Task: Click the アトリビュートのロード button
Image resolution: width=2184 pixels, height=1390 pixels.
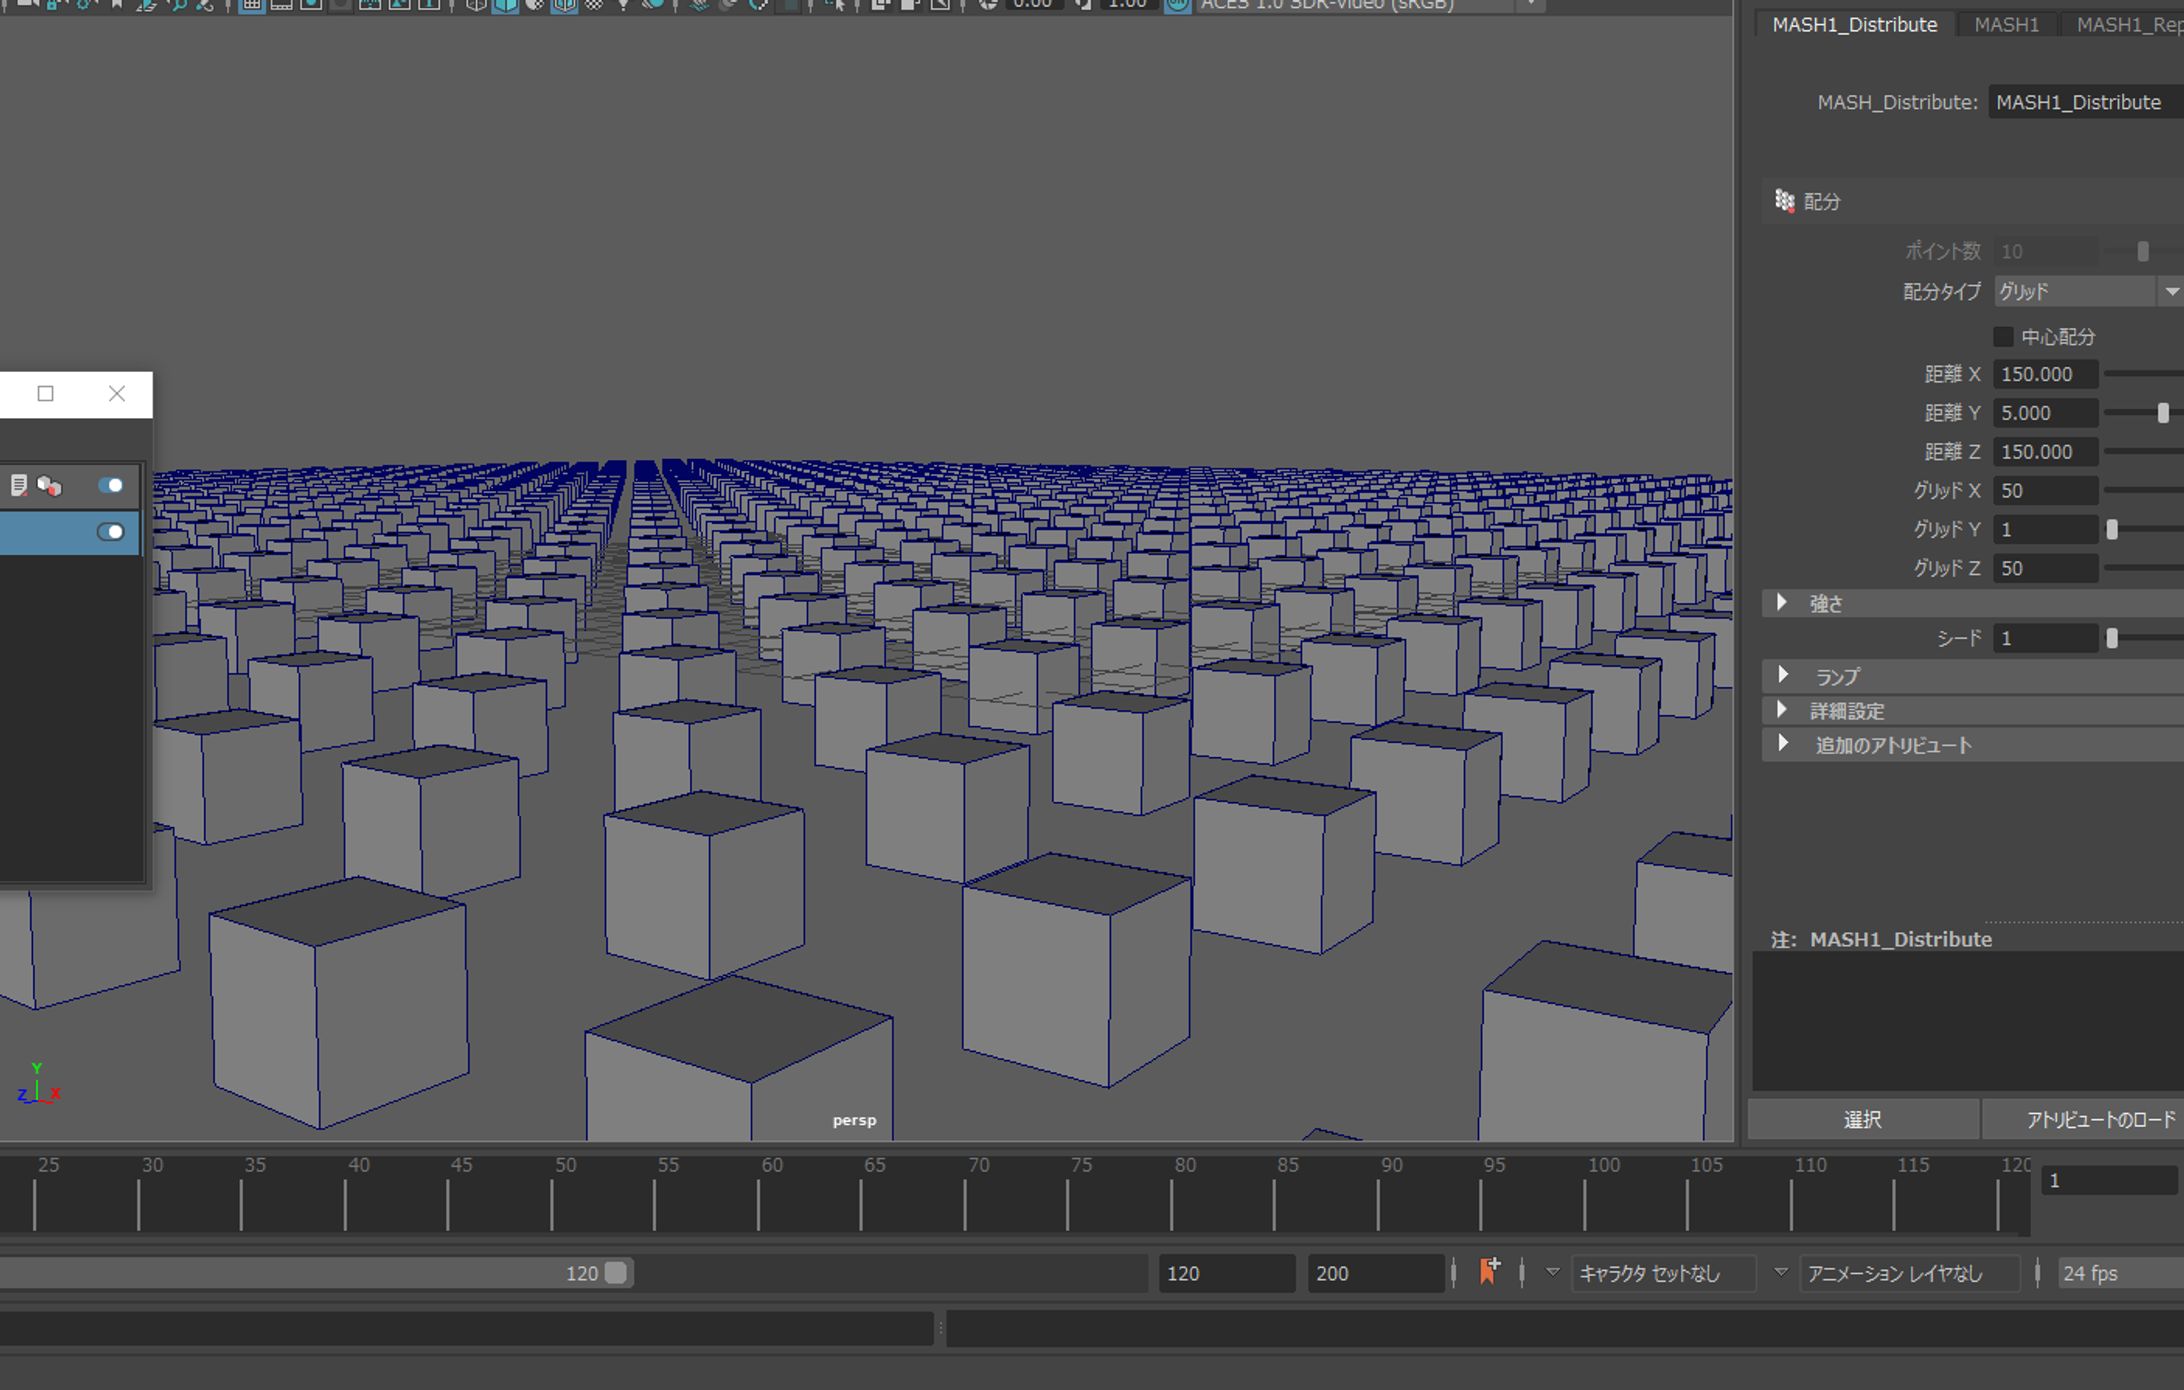Action: [x=2100, y=1120]
